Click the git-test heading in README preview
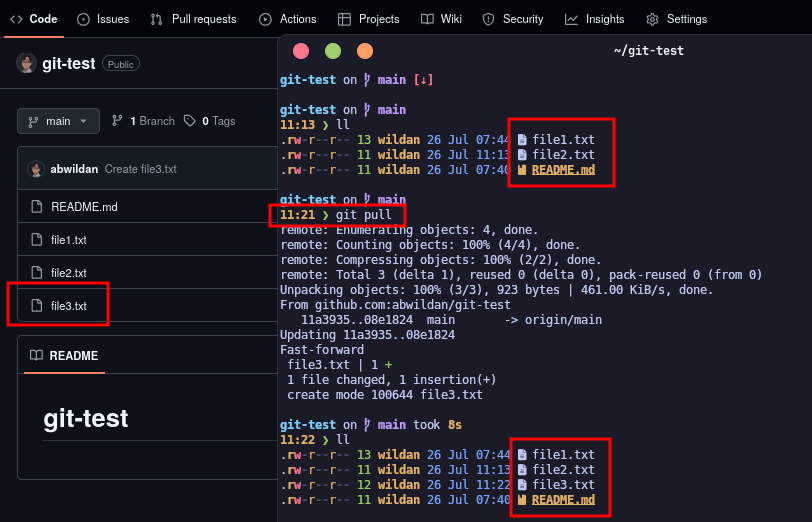The height and width of the screenshot is (522, 812). (x=86, y=418)
